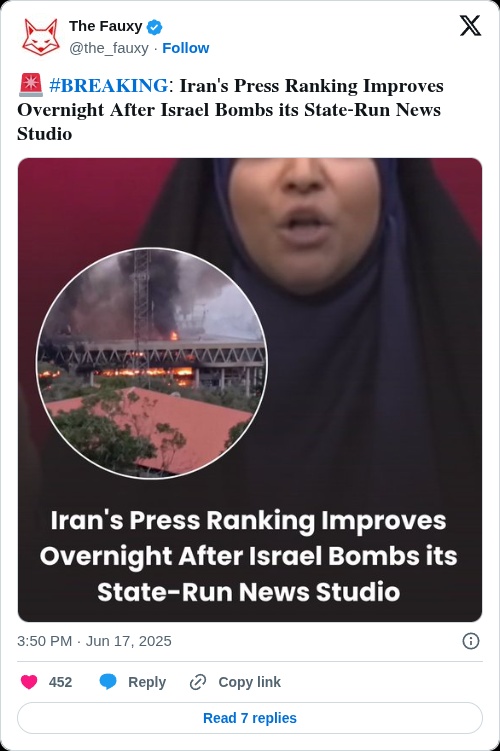
Task: Click the X logo icon
Action: pos(470,26)
